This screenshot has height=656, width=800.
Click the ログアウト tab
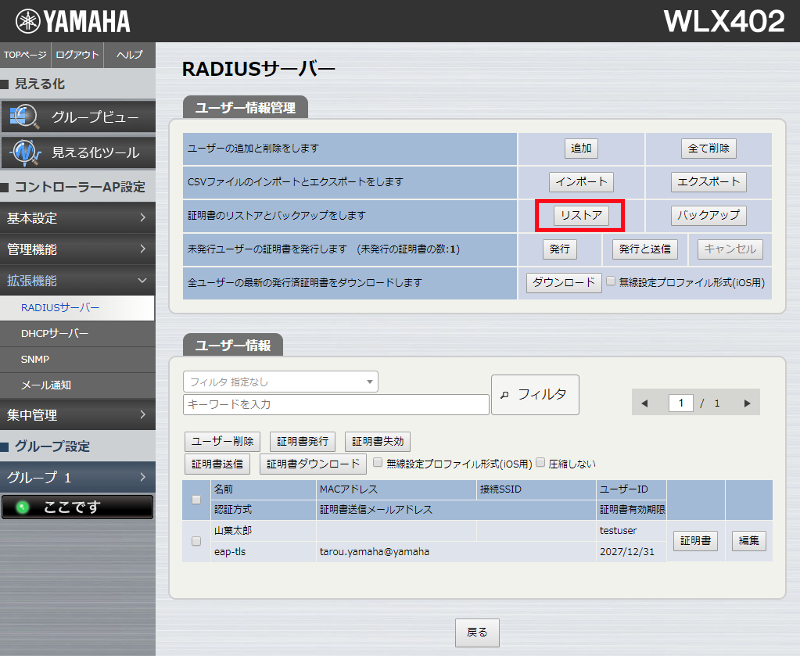click(77, 55)
